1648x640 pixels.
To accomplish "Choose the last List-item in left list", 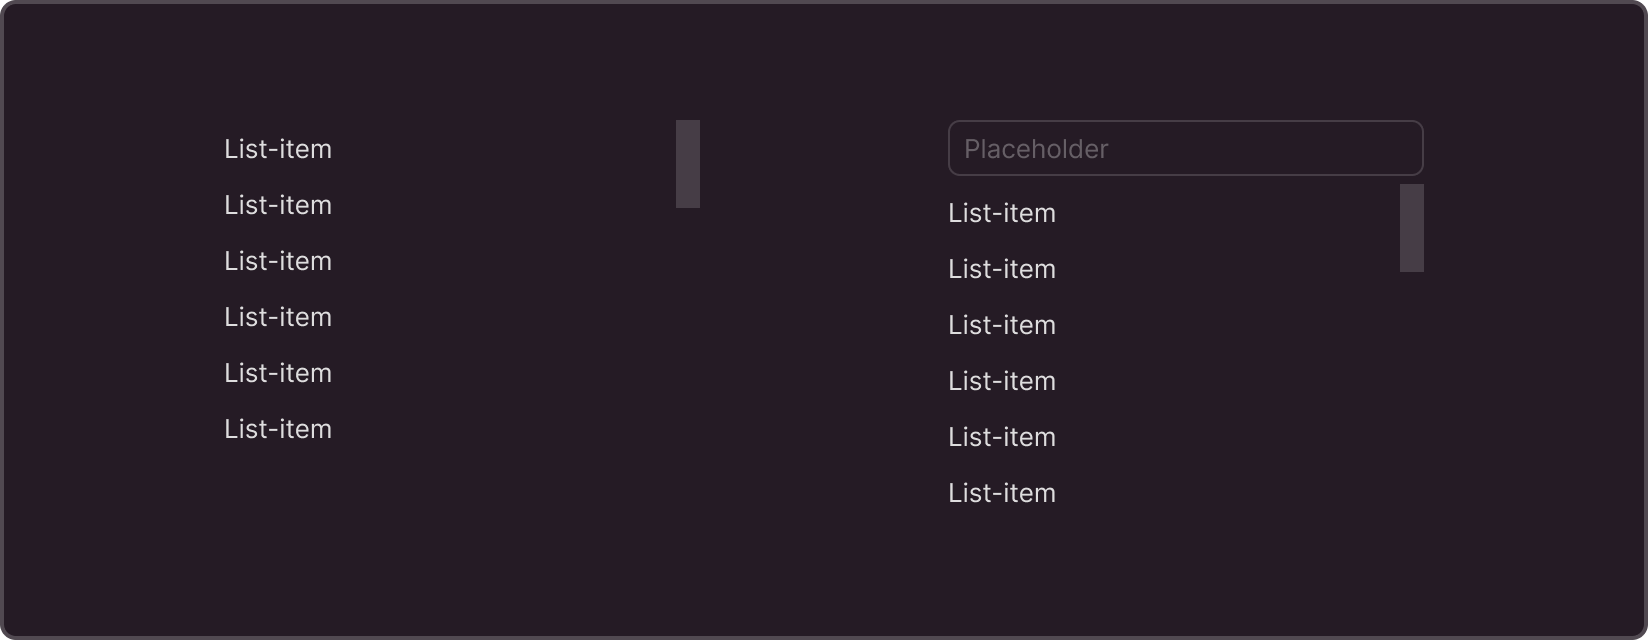I will (278, 429).
